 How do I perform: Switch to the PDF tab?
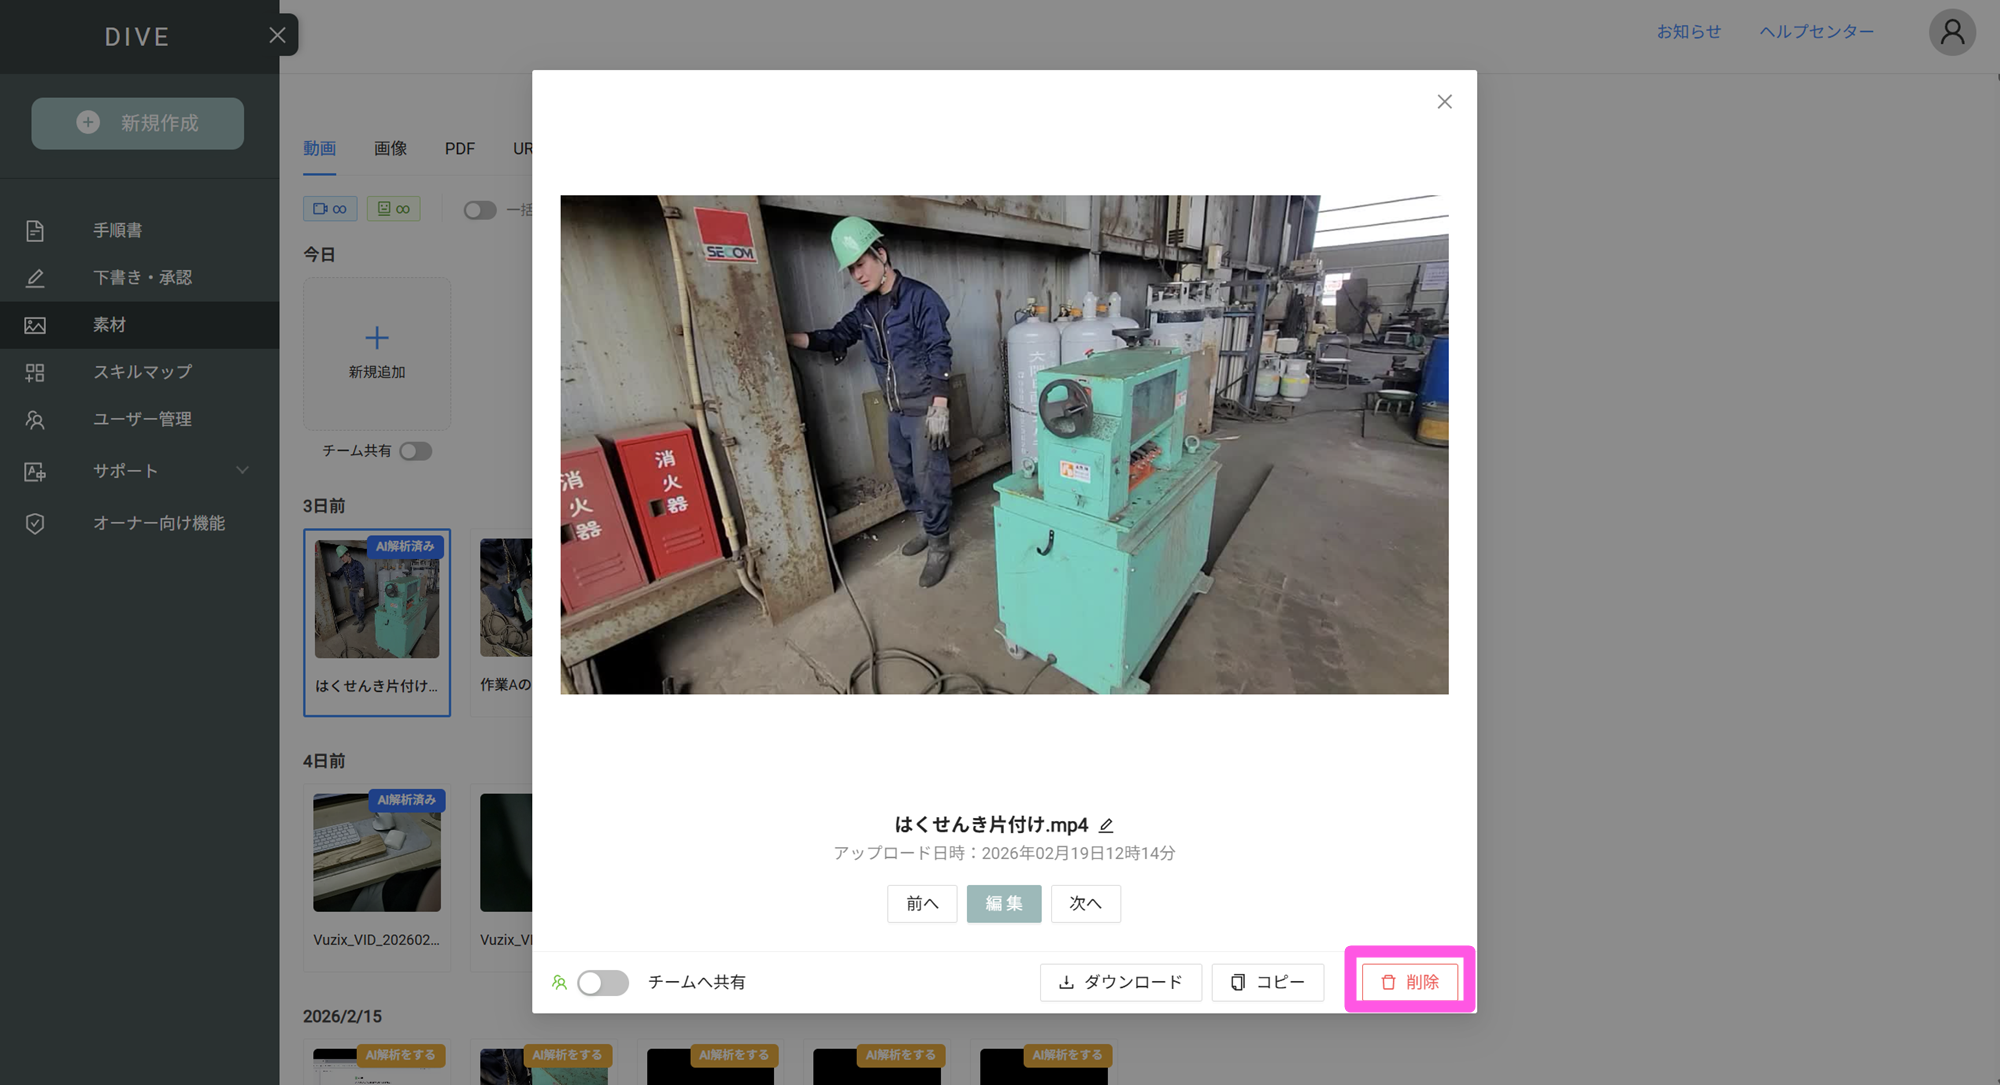pyautogui.click(x=459, y=149)
